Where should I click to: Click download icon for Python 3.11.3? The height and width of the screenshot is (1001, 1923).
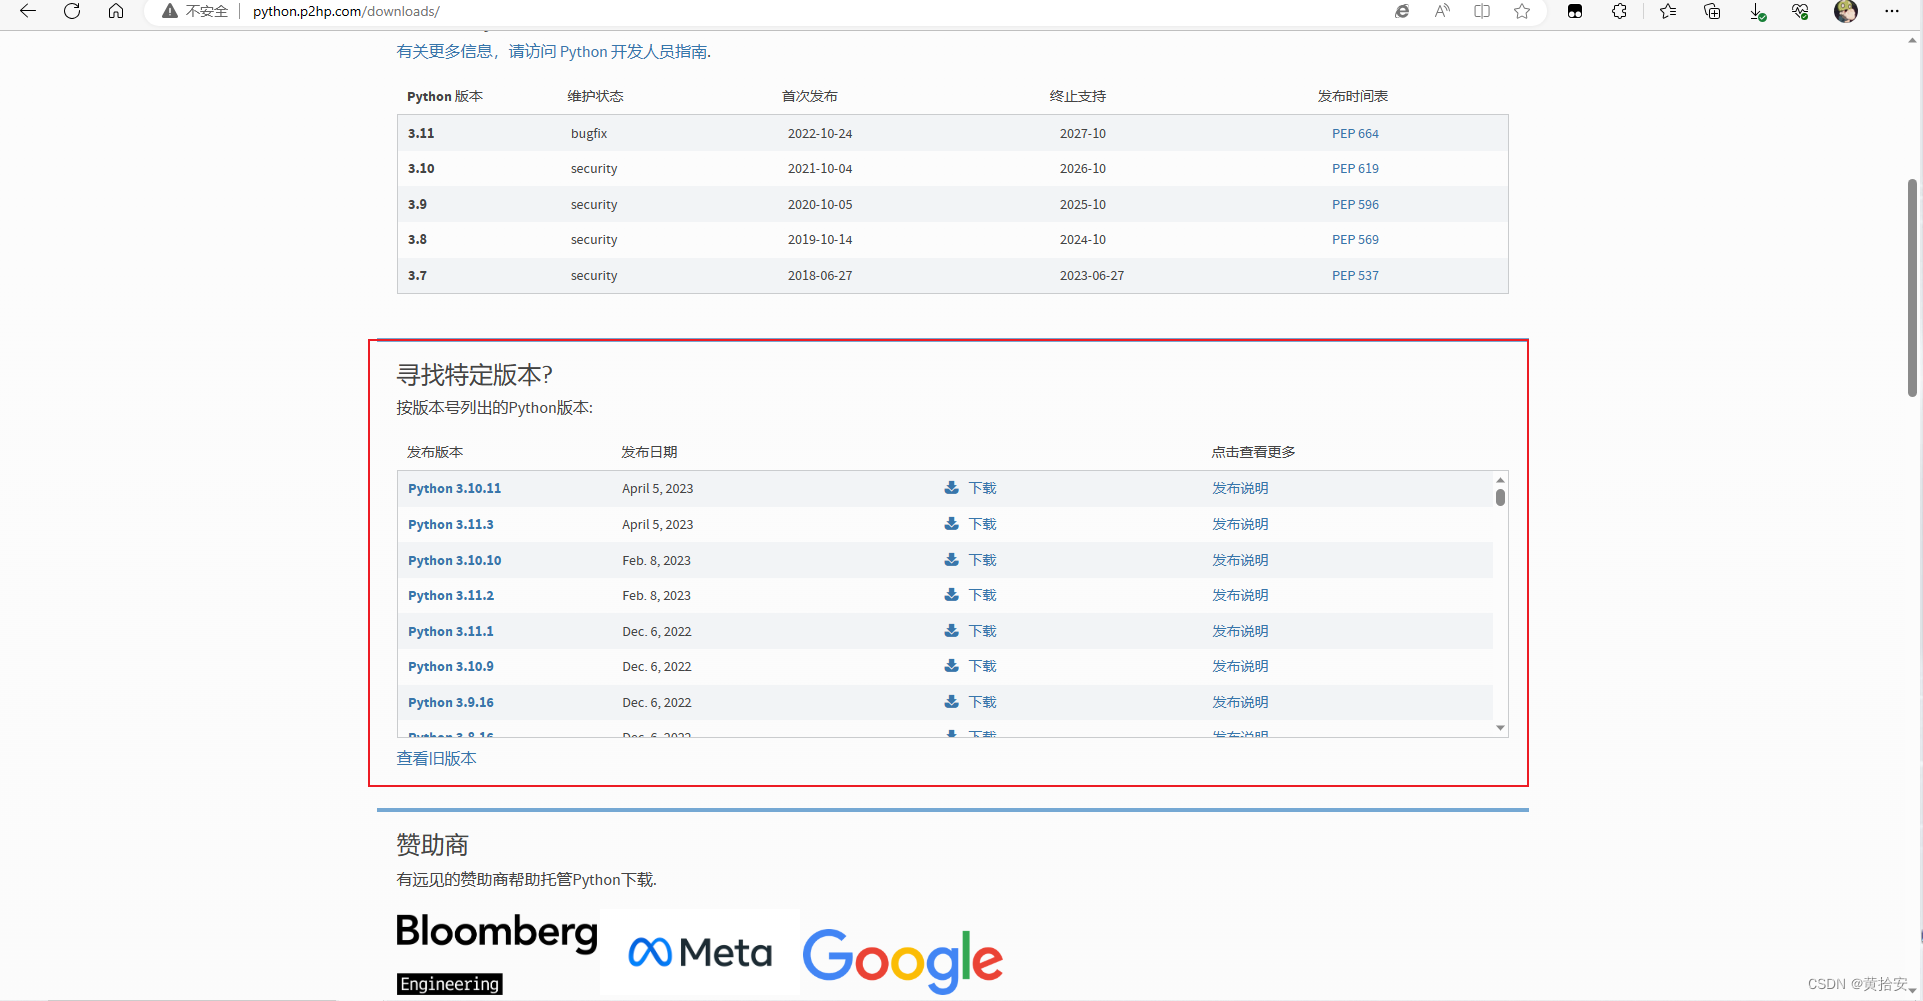point(951,523)
